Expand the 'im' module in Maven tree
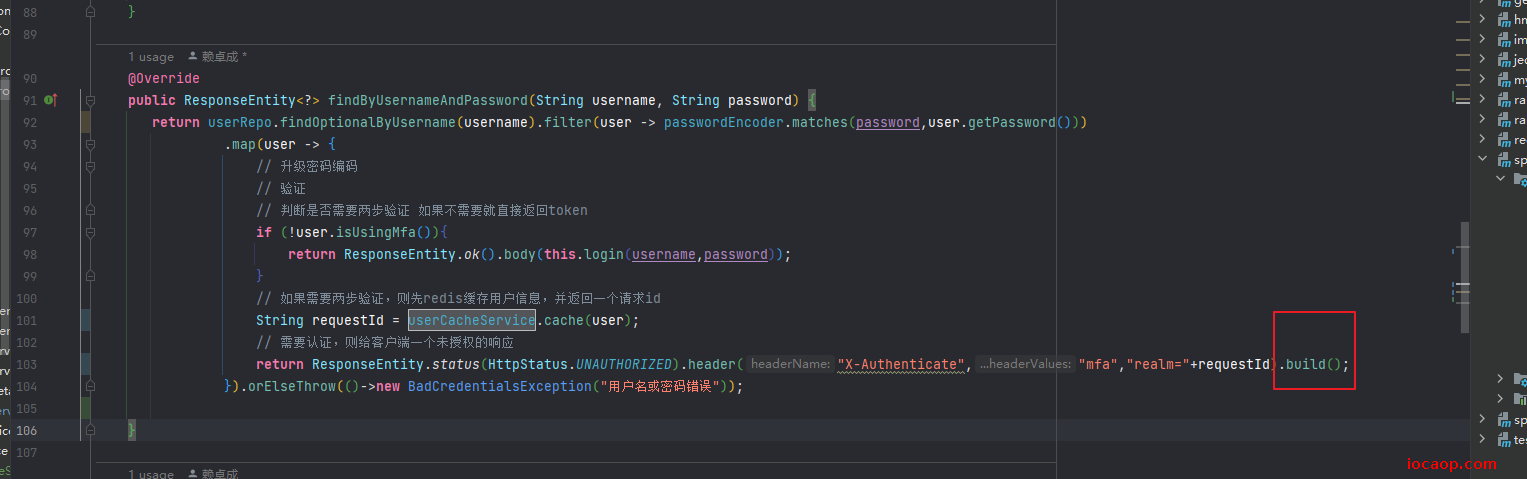The image size is (1527, 479). [x=1483, y=39]
